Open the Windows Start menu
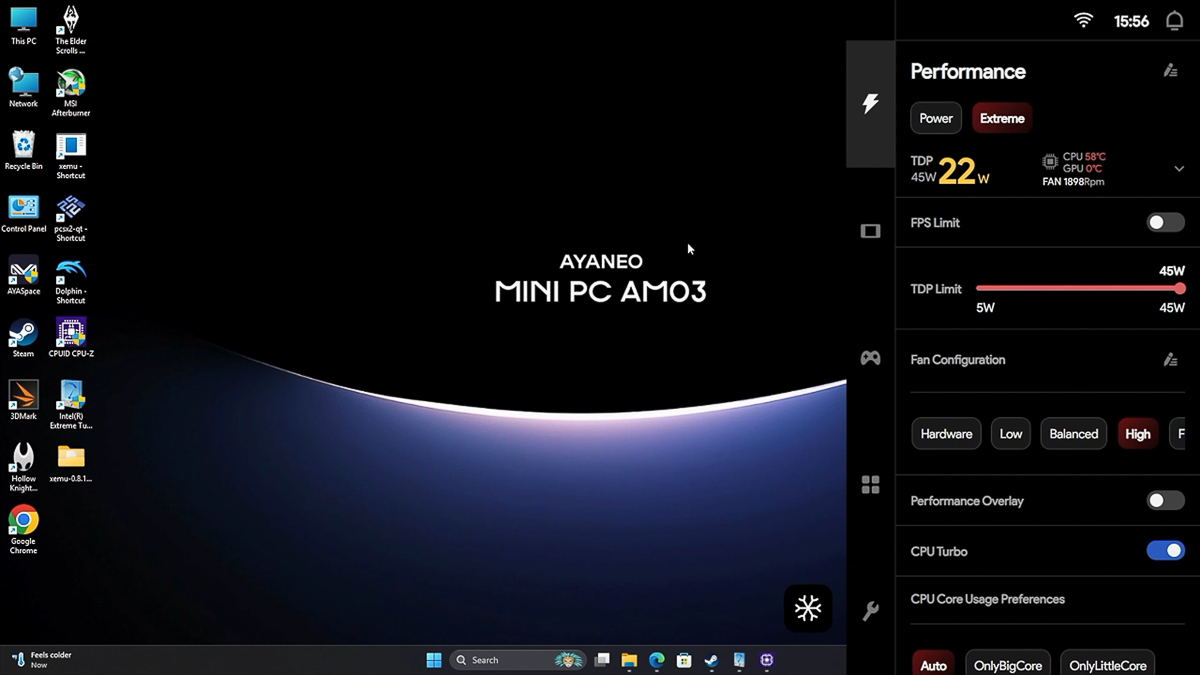Screen dimensions: 1200x675 [434, 660]
